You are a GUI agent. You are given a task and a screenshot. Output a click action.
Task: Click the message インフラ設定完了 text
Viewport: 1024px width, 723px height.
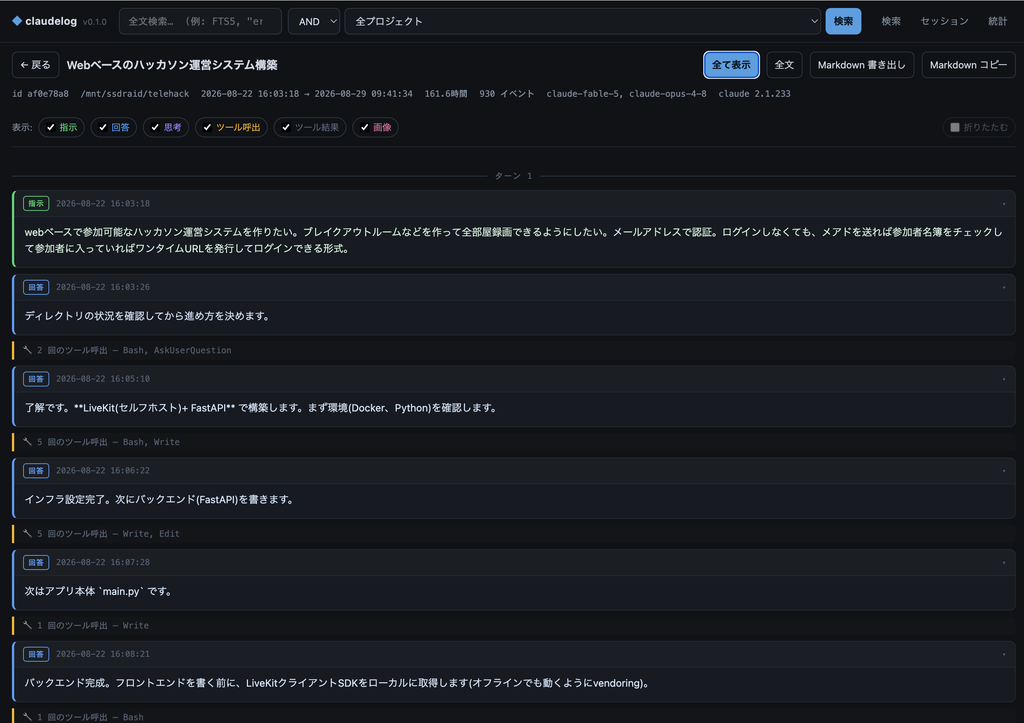[x=159, y=500]
